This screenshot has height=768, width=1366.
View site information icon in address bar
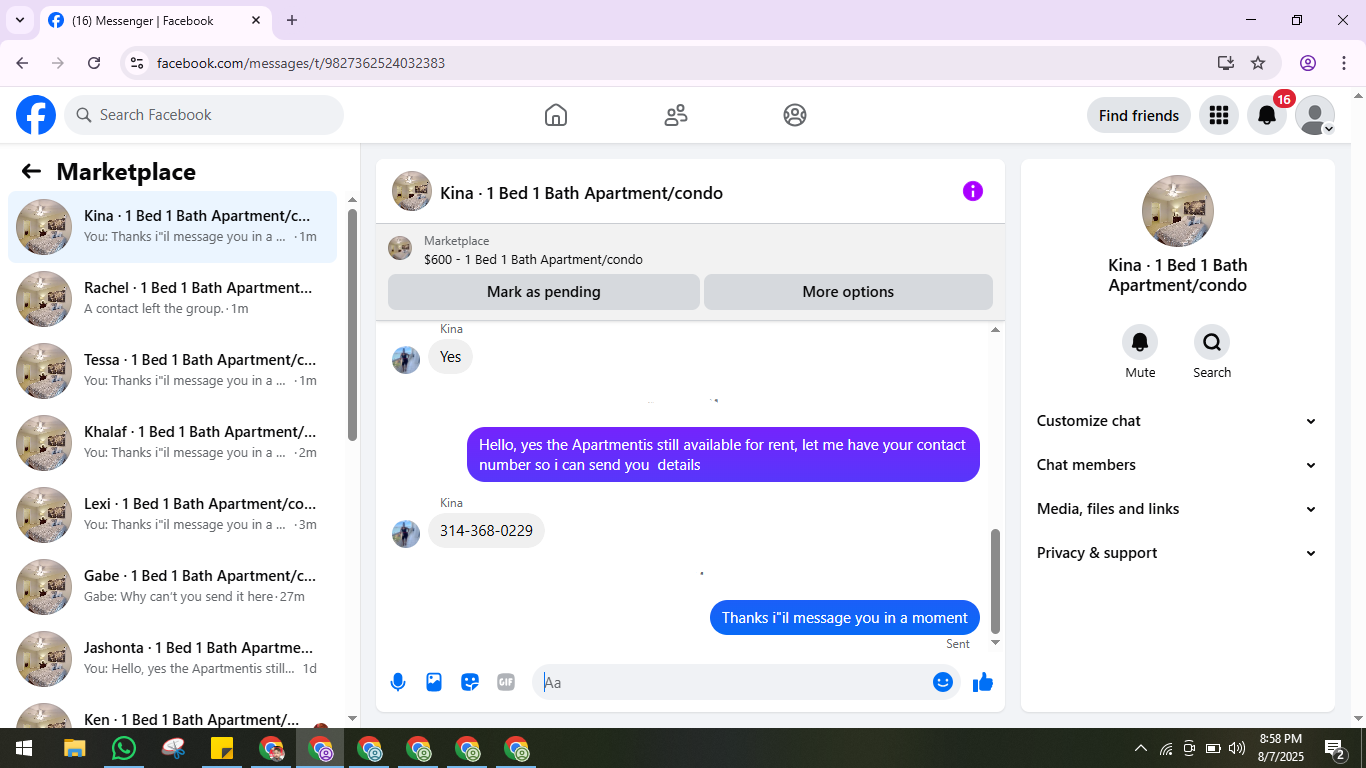tap(138, 63)
